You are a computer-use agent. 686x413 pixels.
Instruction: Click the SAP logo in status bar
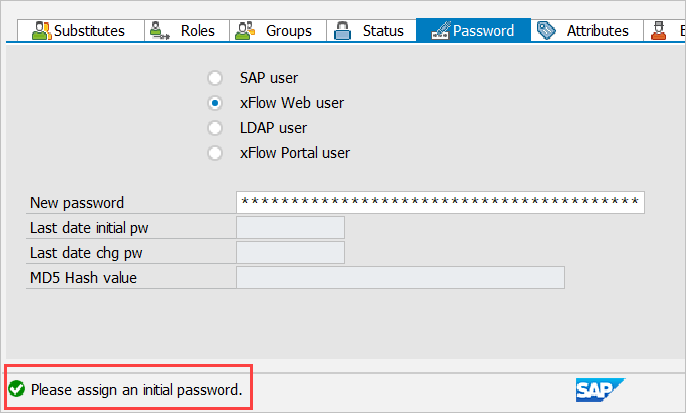coord(599,389)
